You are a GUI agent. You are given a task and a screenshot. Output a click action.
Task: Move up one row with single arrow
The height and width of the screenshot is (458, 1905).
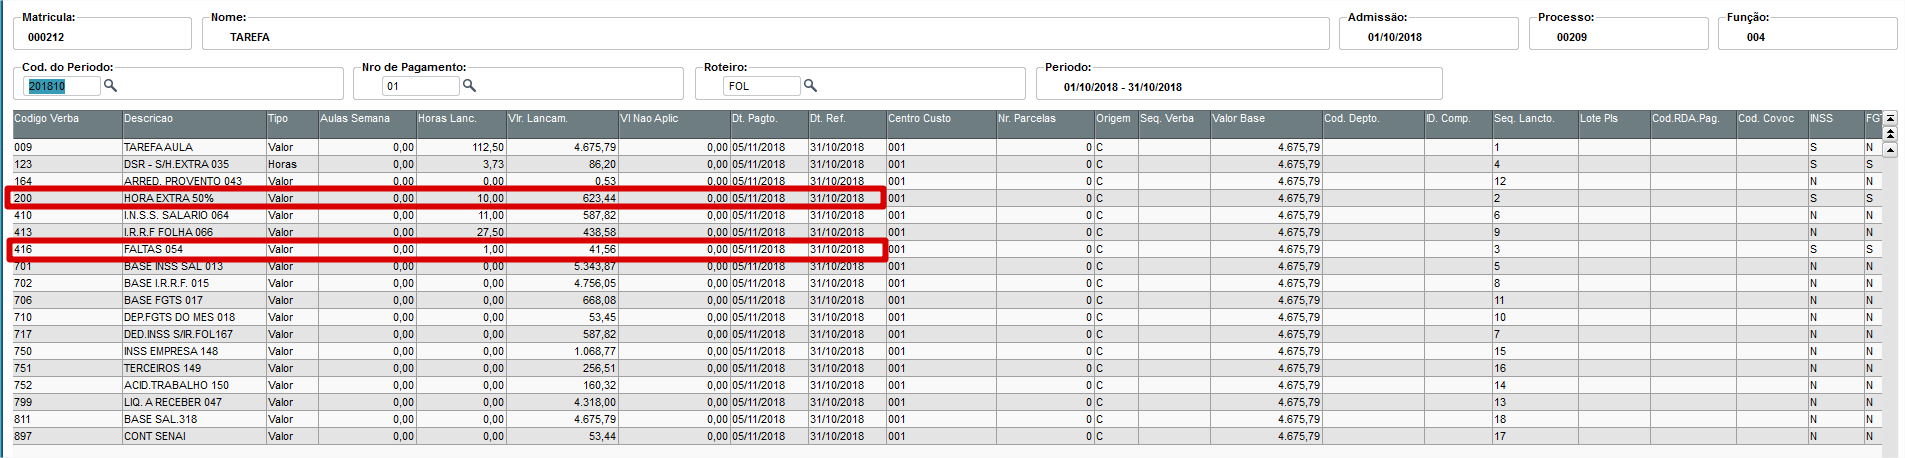(1889, 150)
